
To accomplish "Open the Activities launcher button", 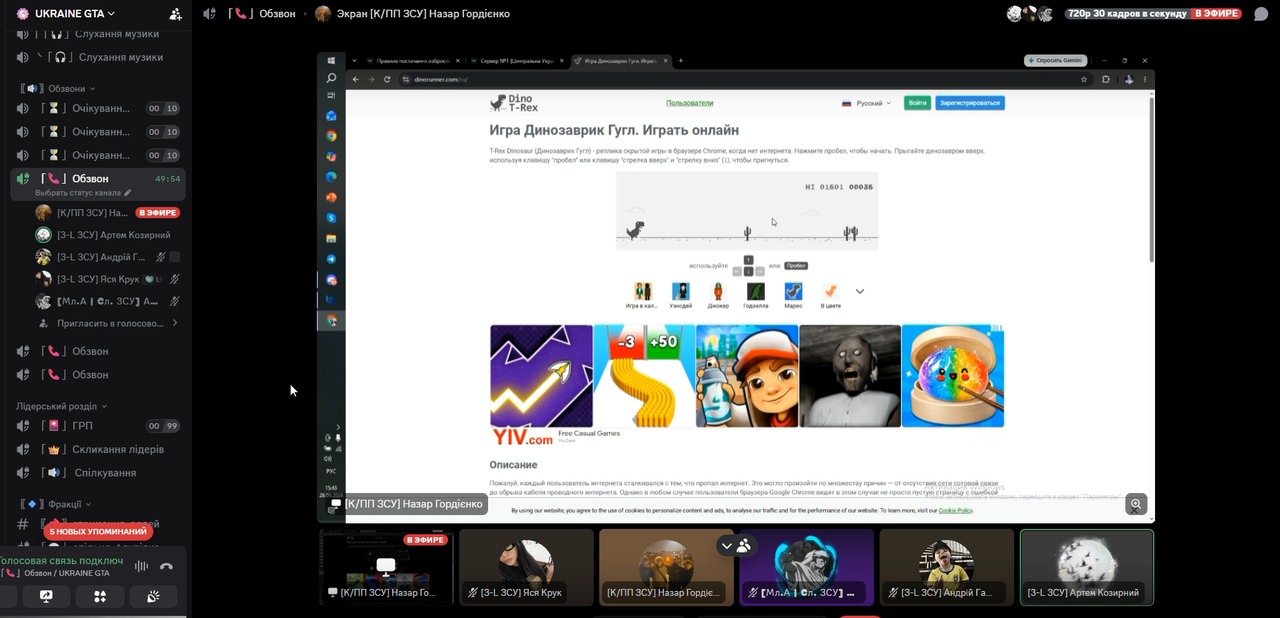I will click(99, 596).
